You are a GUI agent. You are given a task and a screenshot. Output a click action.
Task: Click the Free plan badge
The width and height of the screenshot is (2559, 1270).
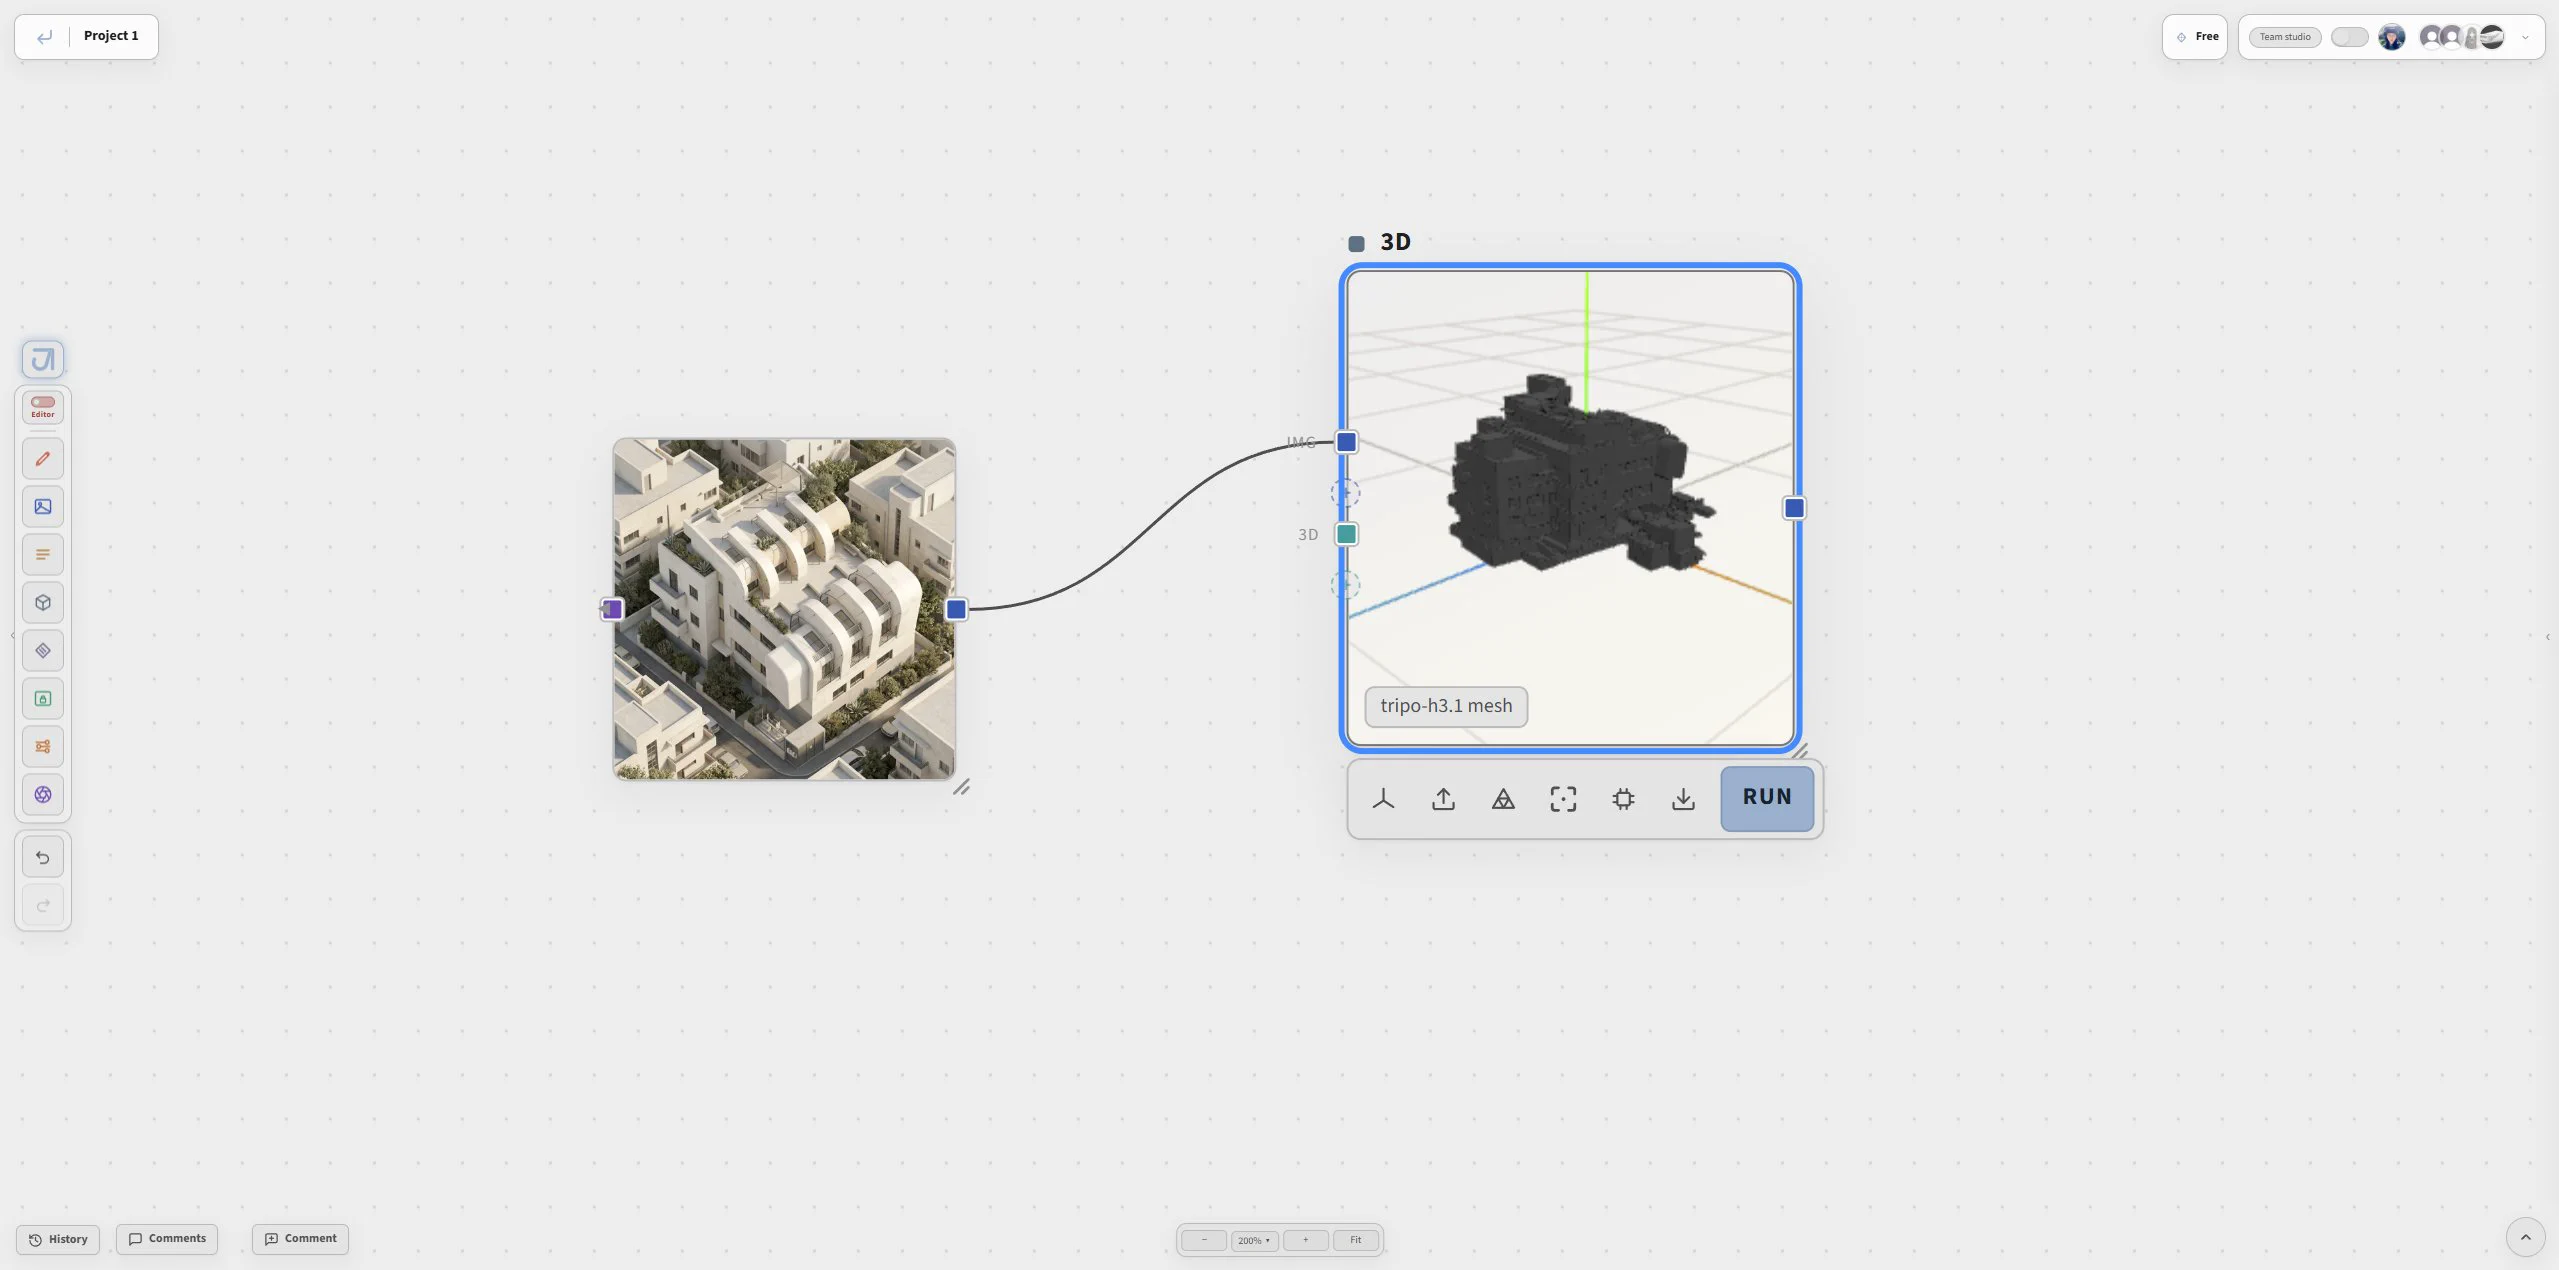[x=2195, y=37]
